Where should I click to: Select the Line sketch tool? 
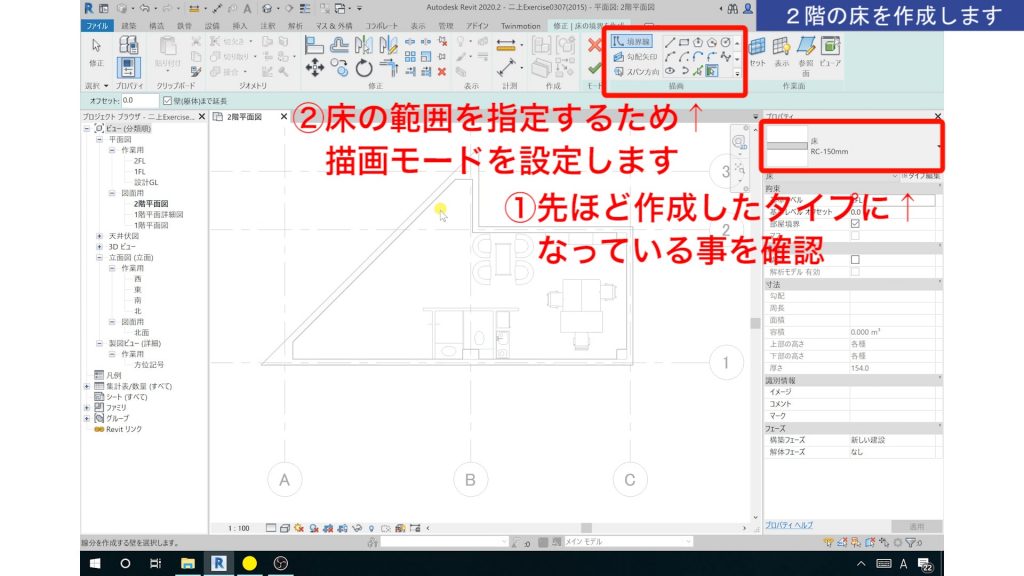(x=670, y=42)
